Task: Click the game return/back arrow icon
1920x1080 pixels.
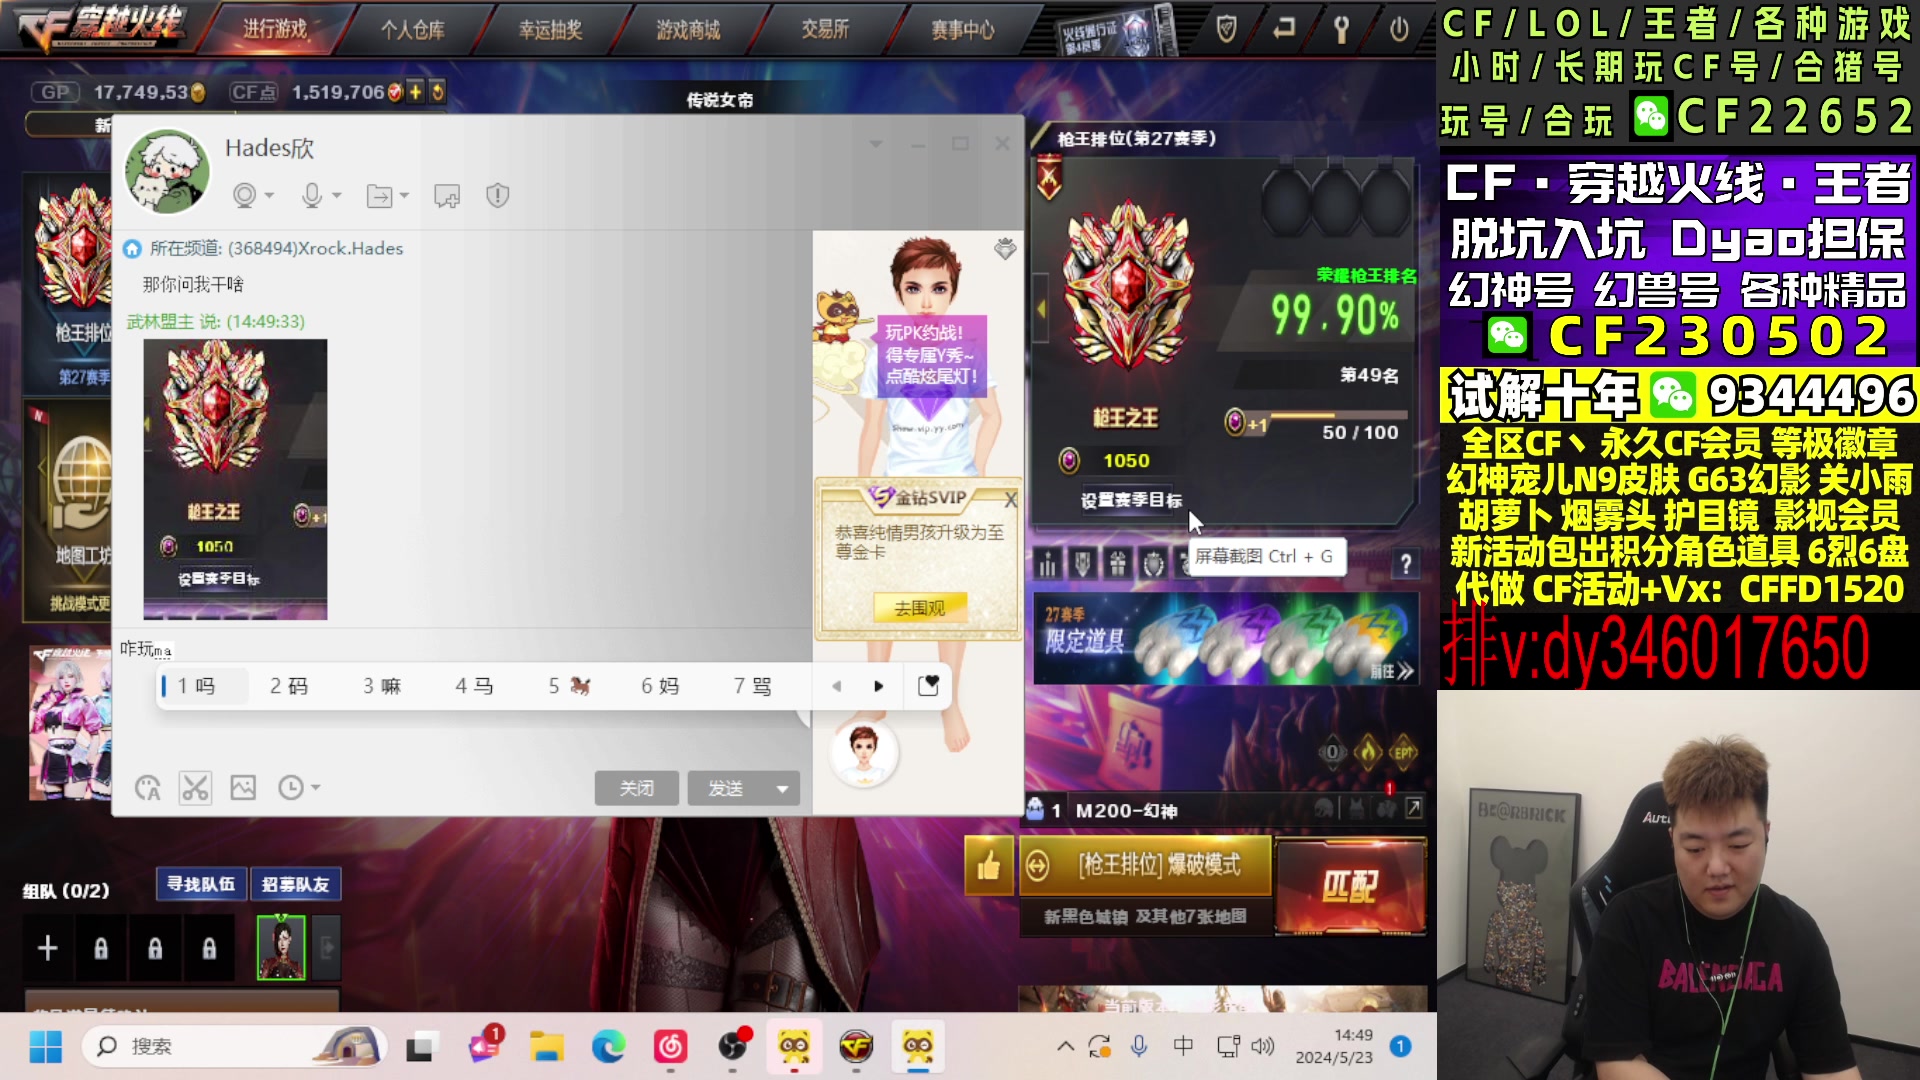Action: point(1284,29)
